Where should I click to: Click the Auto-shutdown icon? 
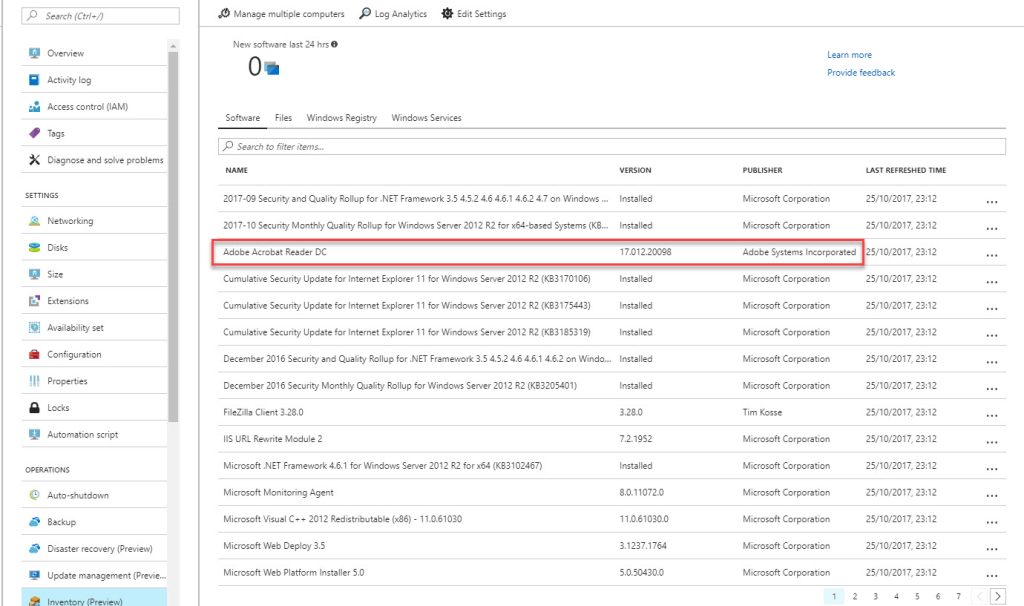point(33,494)
